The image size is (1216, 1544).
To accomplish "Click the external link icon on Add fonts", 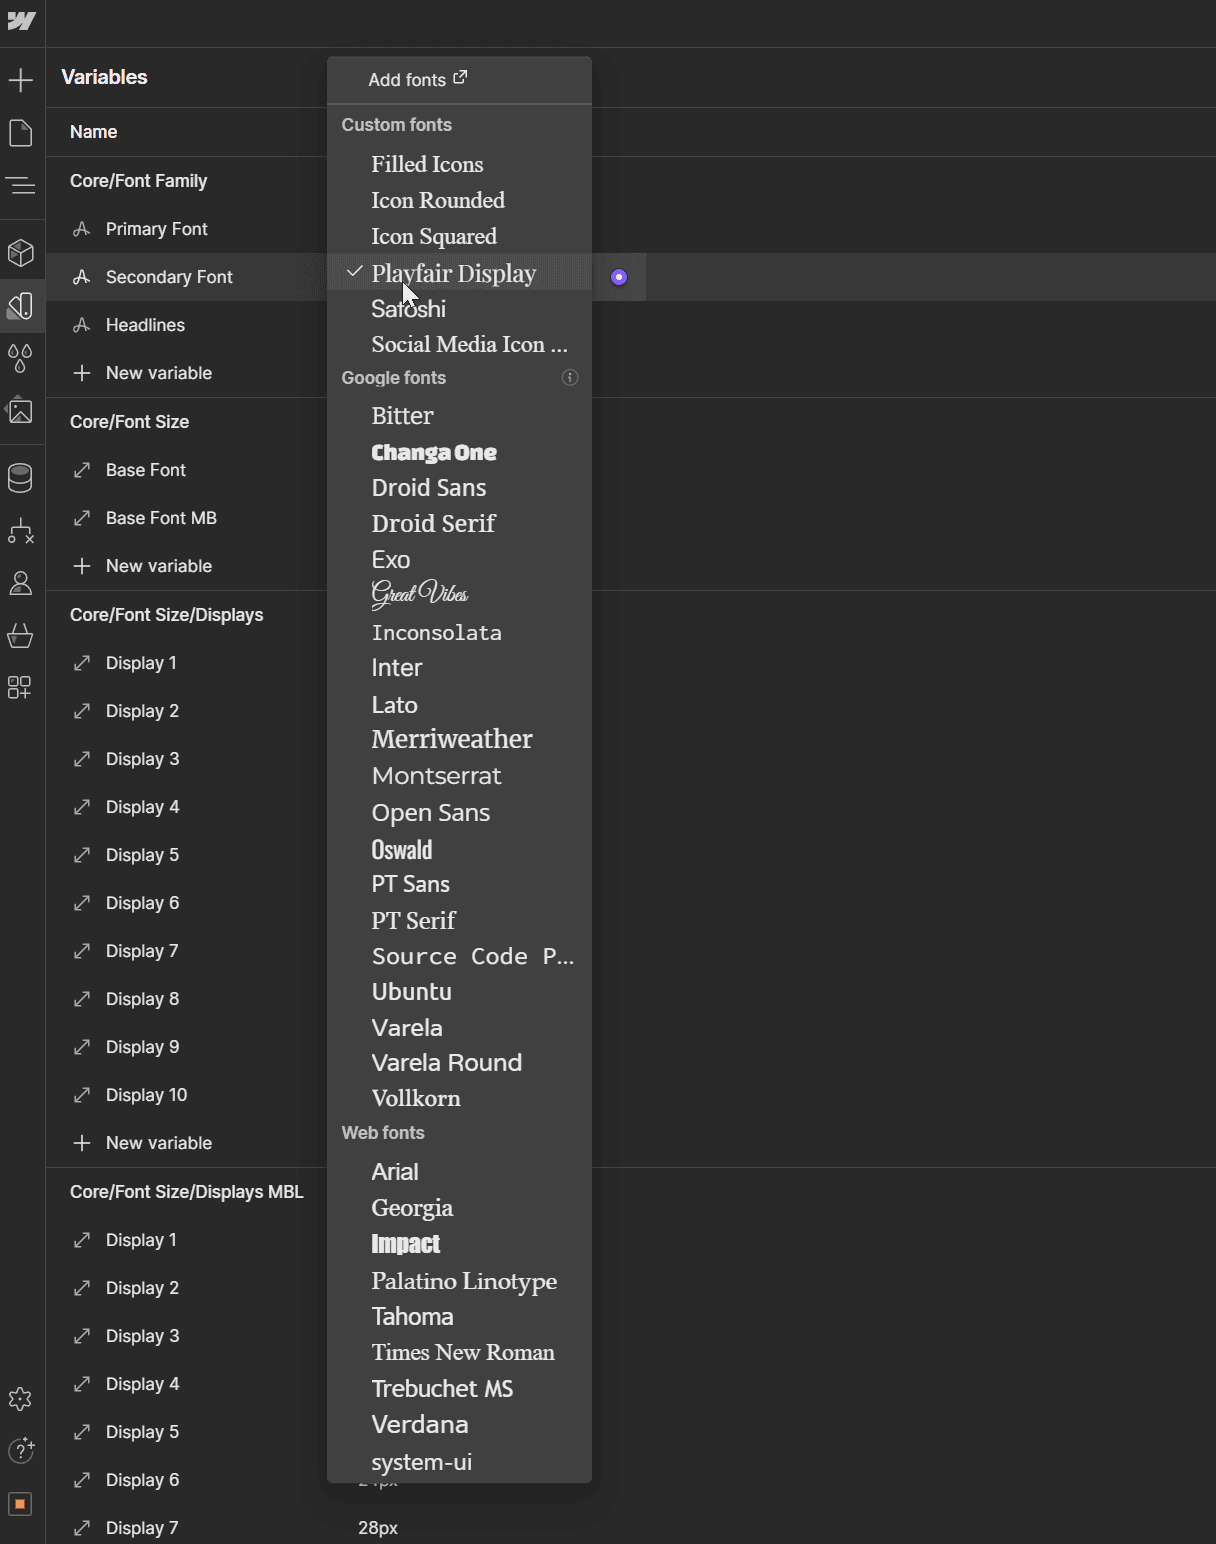I will pyautogui.click(x=460, y=78).
